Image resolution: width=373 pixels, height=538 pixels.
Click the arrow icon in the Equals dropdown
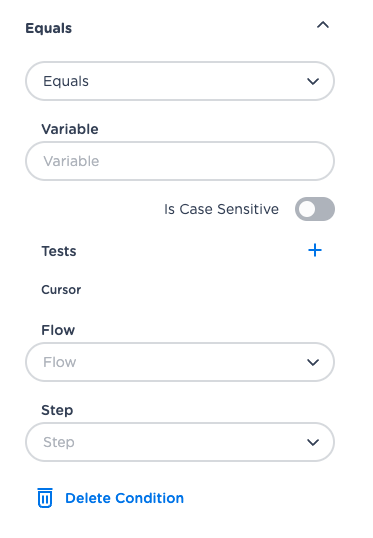313,82
